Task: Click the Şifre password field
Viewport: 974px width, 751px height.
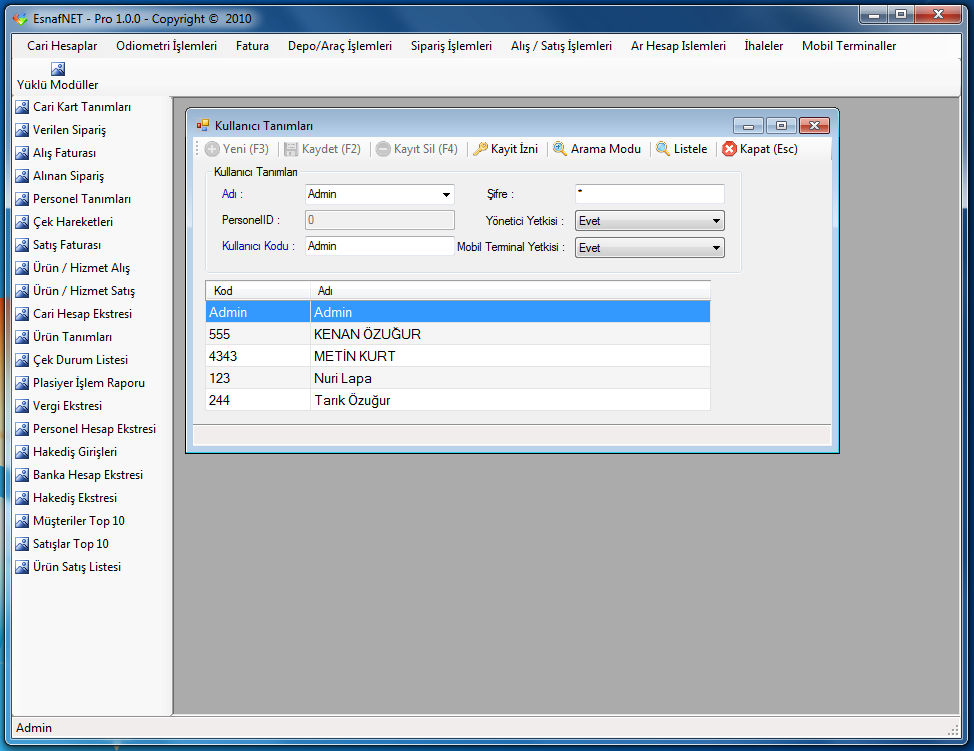Action: 649,194
